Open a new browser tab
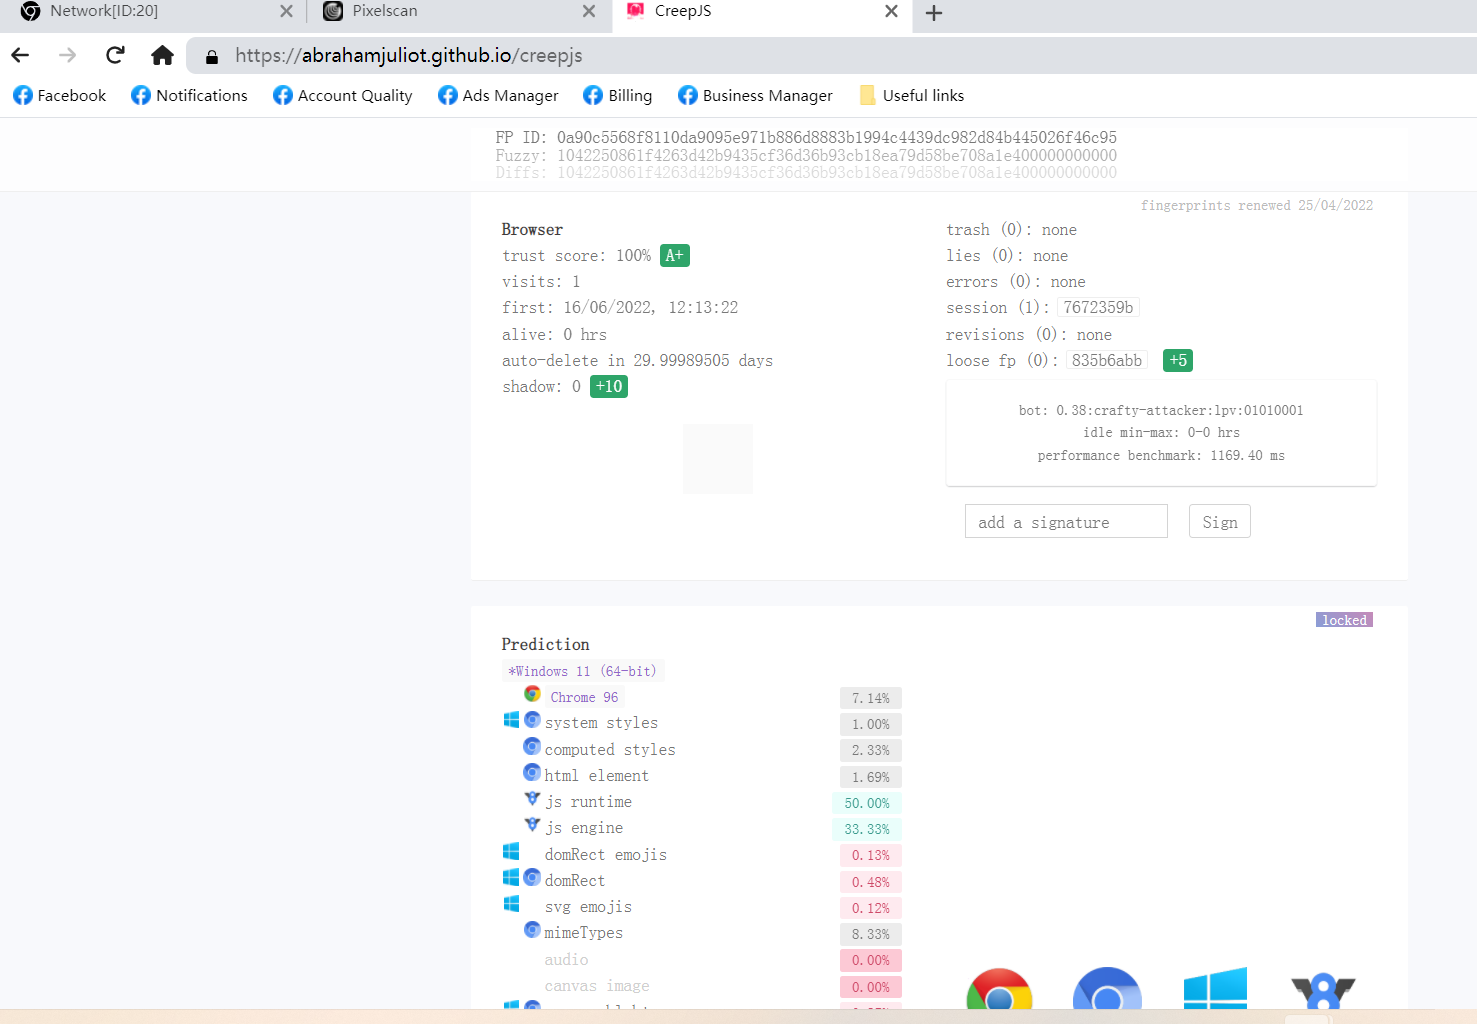1477x1024 pixels. point(934,13)
